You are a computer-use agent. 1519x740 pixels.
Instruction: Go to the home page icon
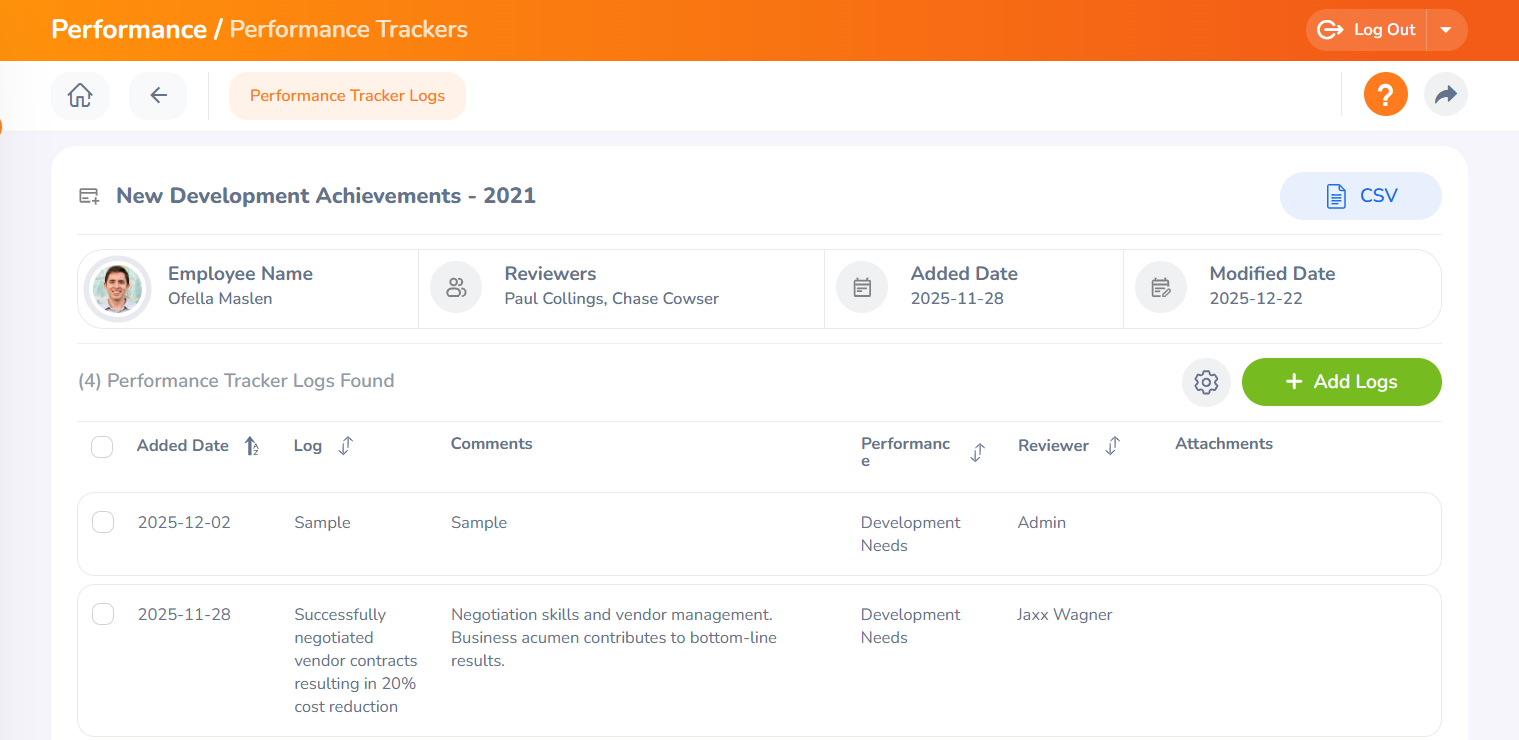80,96
